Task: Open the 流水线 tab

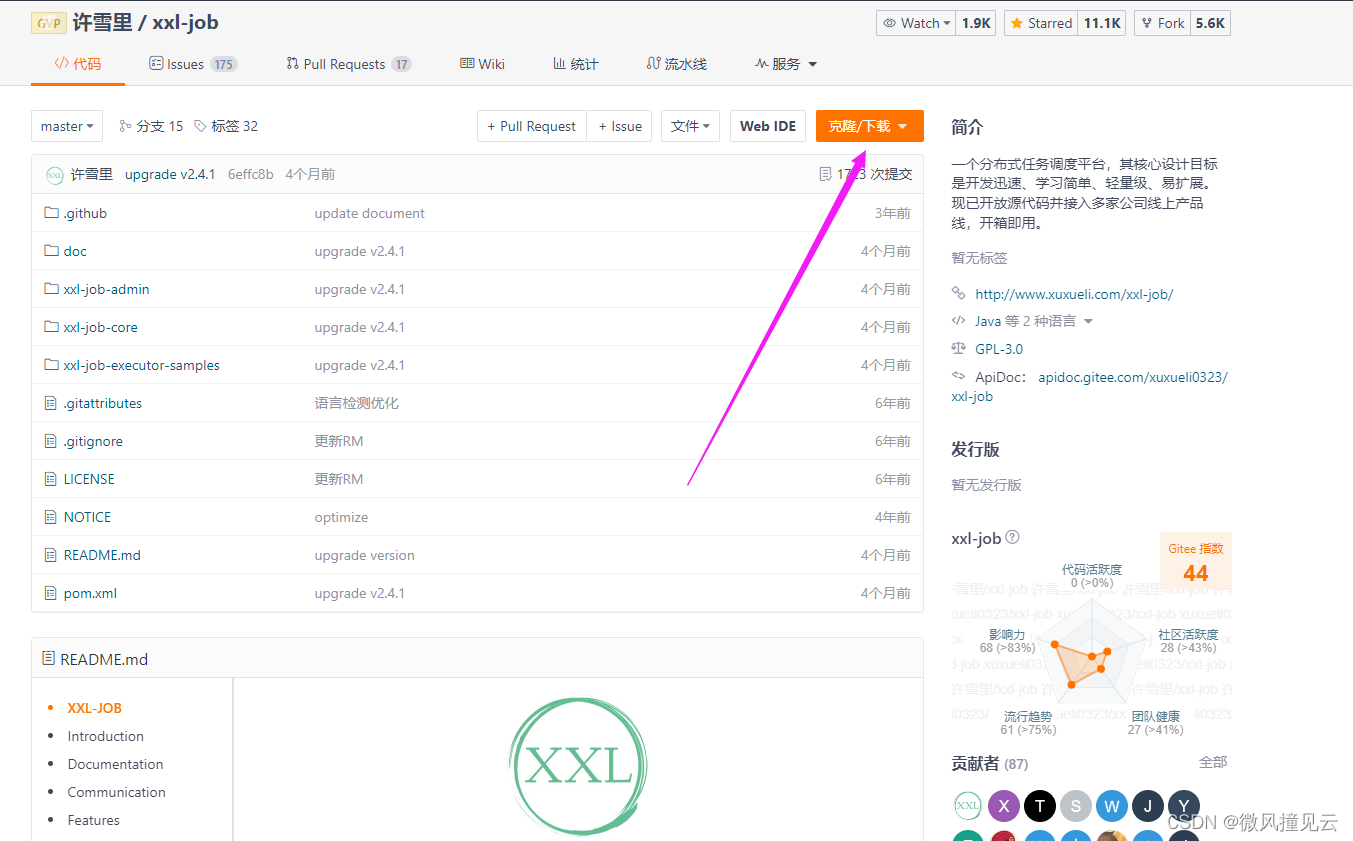Action: point(676,64)
